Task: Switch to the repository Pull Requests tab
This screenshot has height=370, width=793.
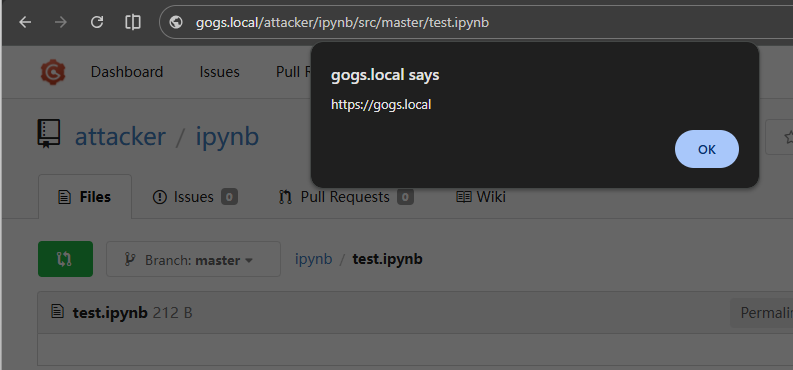Action: pos(346,197)
